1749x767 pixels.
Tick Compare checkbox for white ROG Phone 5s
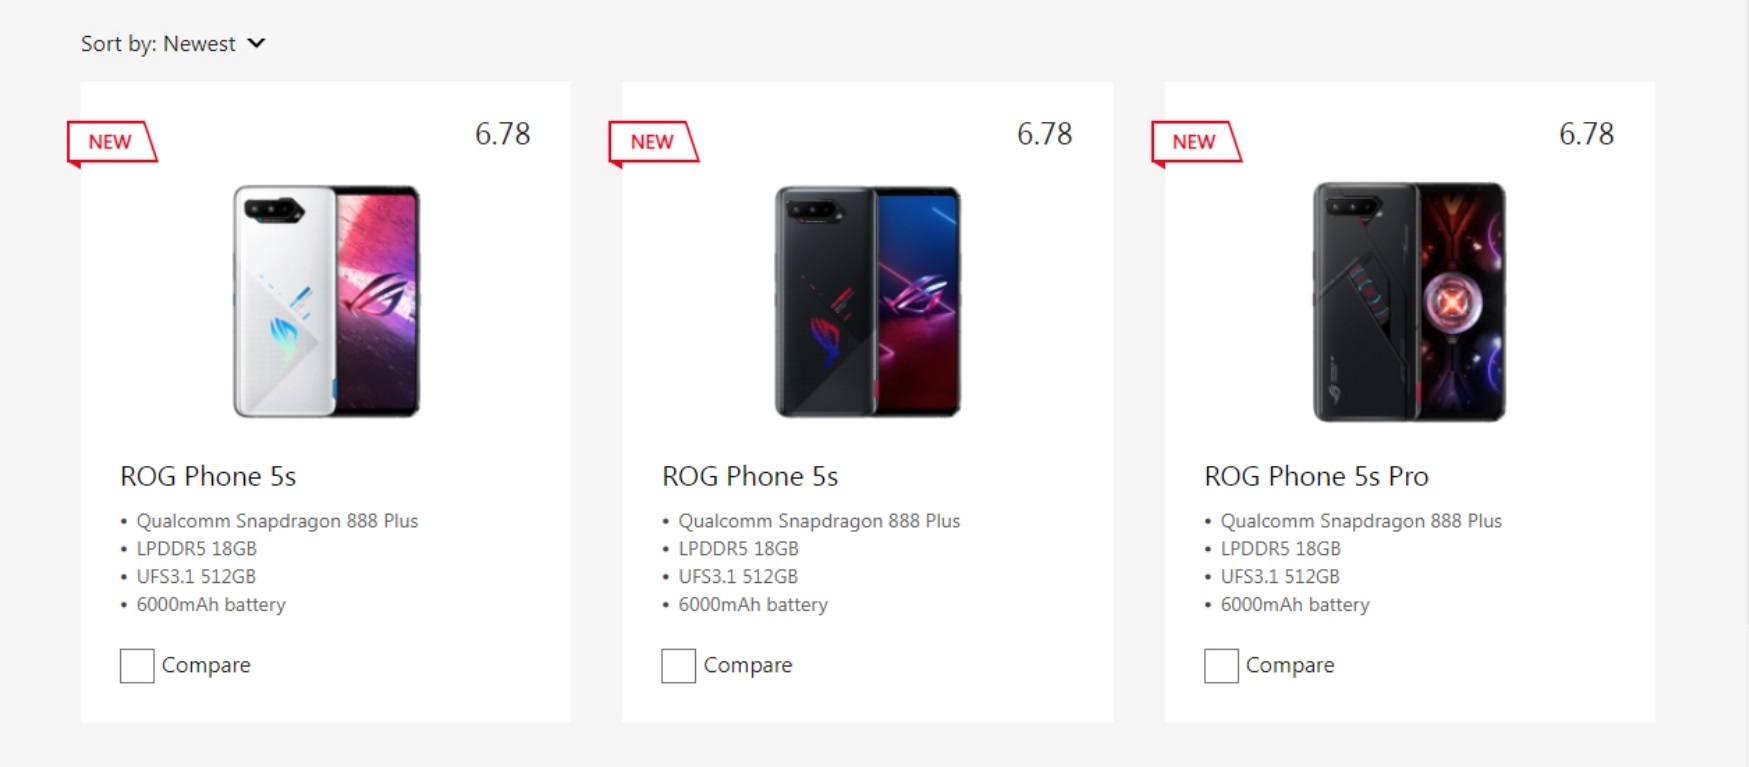pos(137,666)
